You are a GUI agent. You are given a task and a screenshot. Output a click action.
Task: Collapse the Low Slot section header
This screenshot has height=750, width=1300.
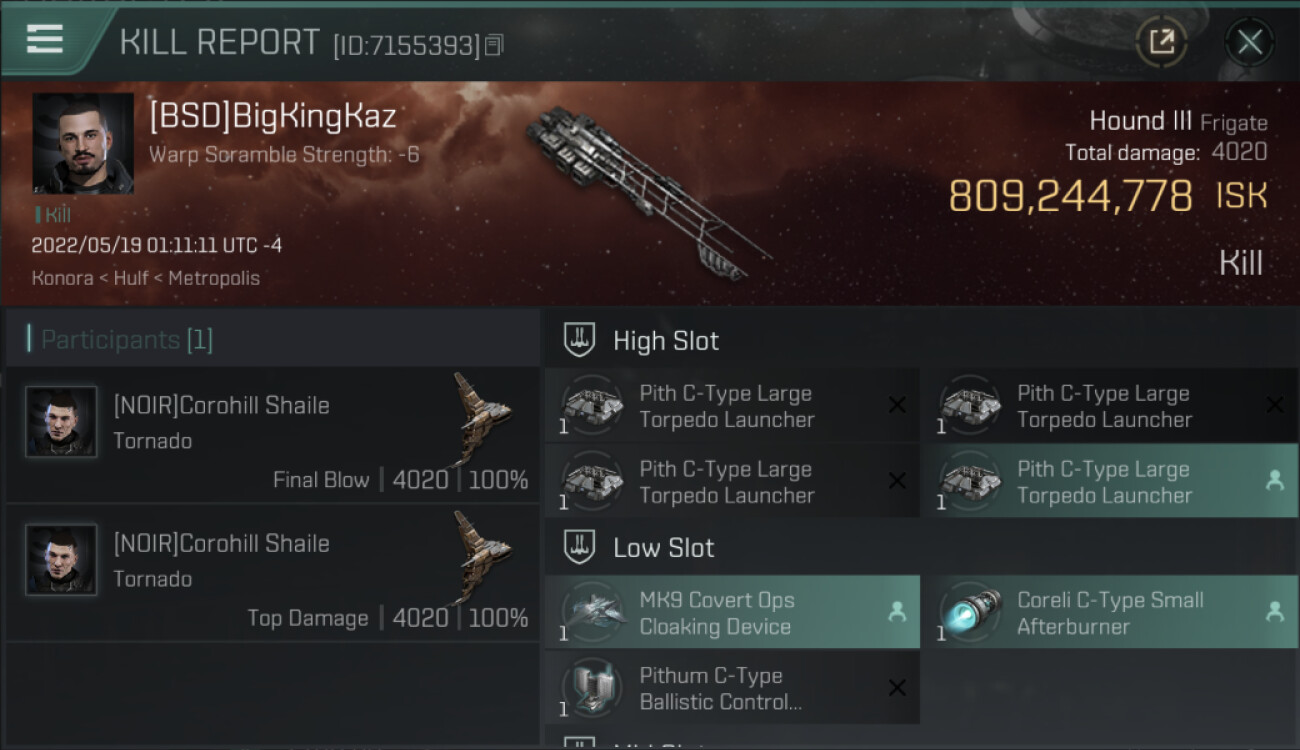pos(921,547)
